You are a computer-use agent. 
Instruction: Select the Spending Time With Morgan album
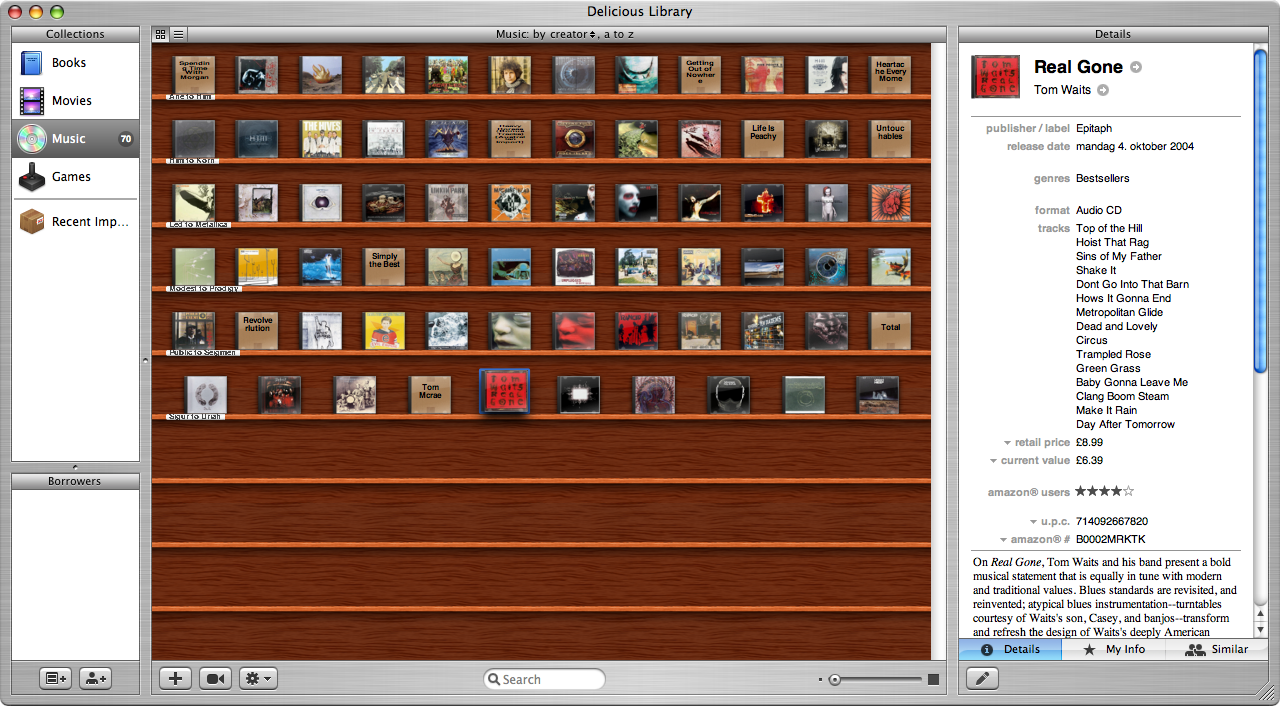point(195,74)
